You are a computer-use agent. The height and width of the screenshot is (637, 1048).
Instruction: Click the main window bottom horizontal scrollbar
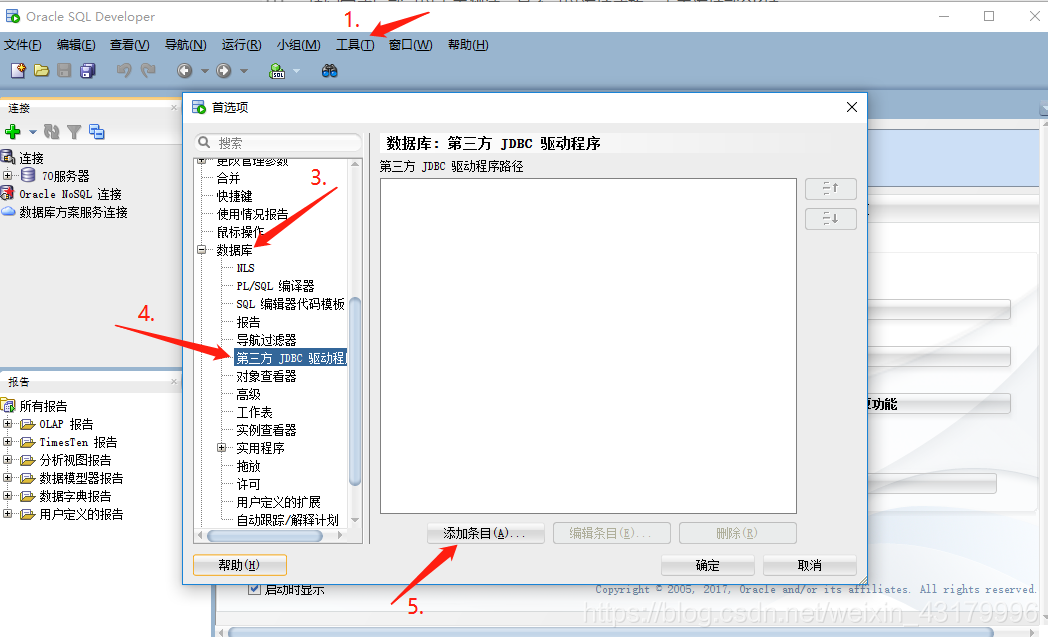coord(610,632)
